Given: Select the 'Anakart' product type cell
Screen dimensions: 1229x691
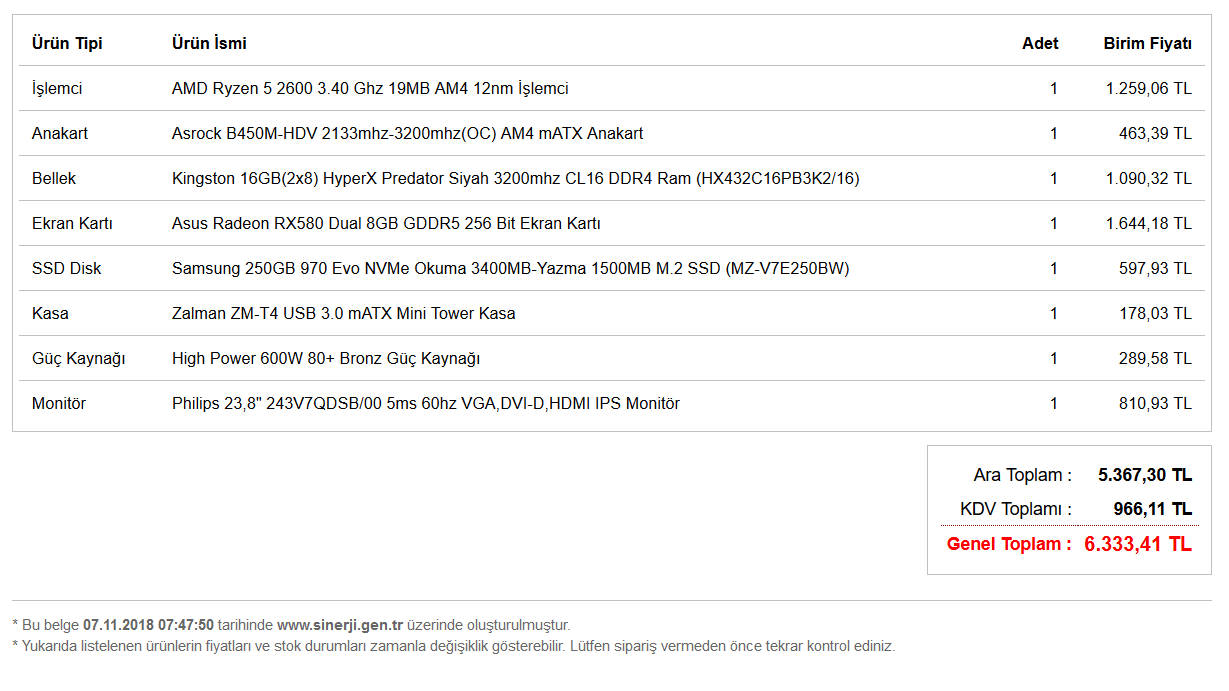Looking at the screenshot, I should coord(60,133).
